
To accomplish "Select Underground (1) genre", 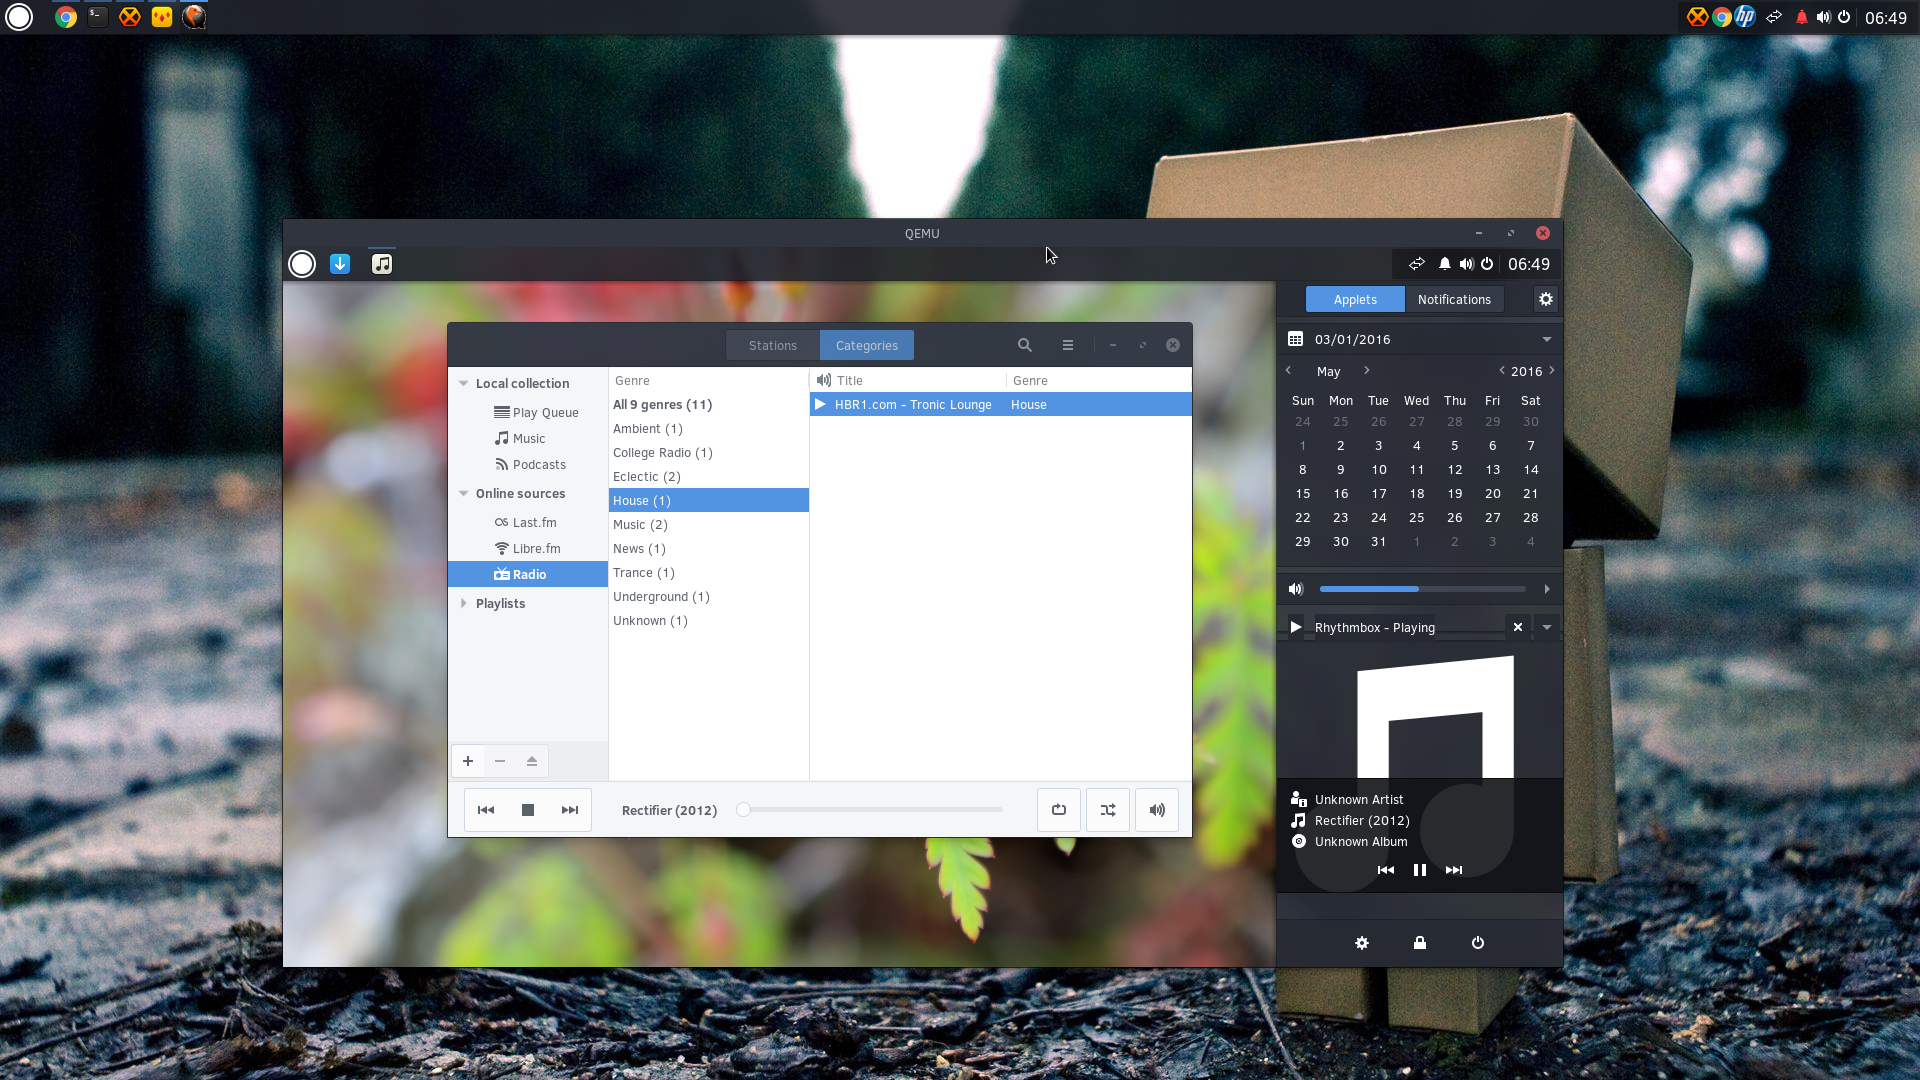I will pos(709,596).
